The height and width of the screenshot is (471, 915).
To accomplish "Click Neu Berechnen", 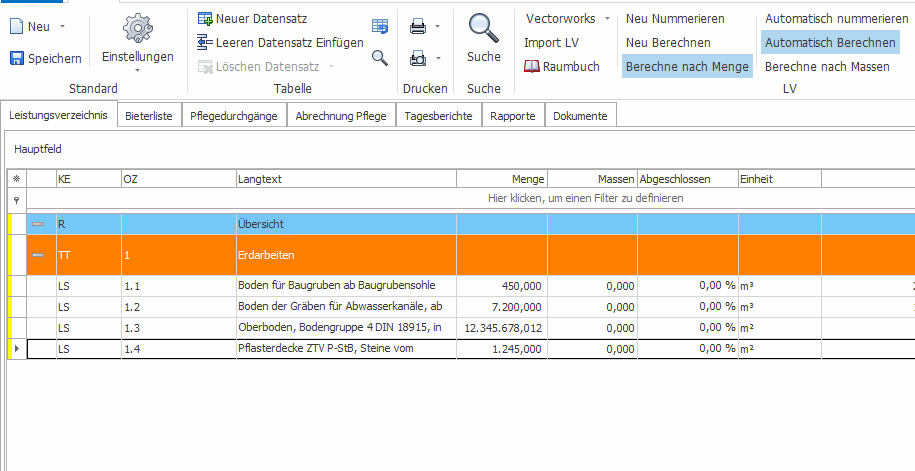I will [668, 43].
